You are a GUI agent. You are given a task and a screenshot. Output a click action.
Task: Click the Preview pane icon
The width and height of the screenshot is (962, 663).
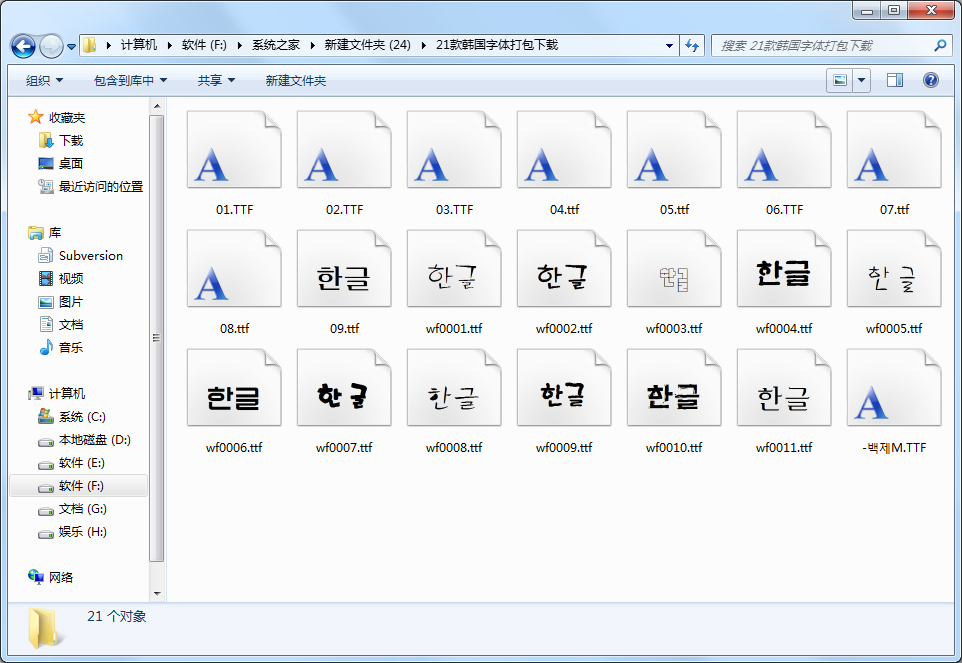tap(893, 80)
